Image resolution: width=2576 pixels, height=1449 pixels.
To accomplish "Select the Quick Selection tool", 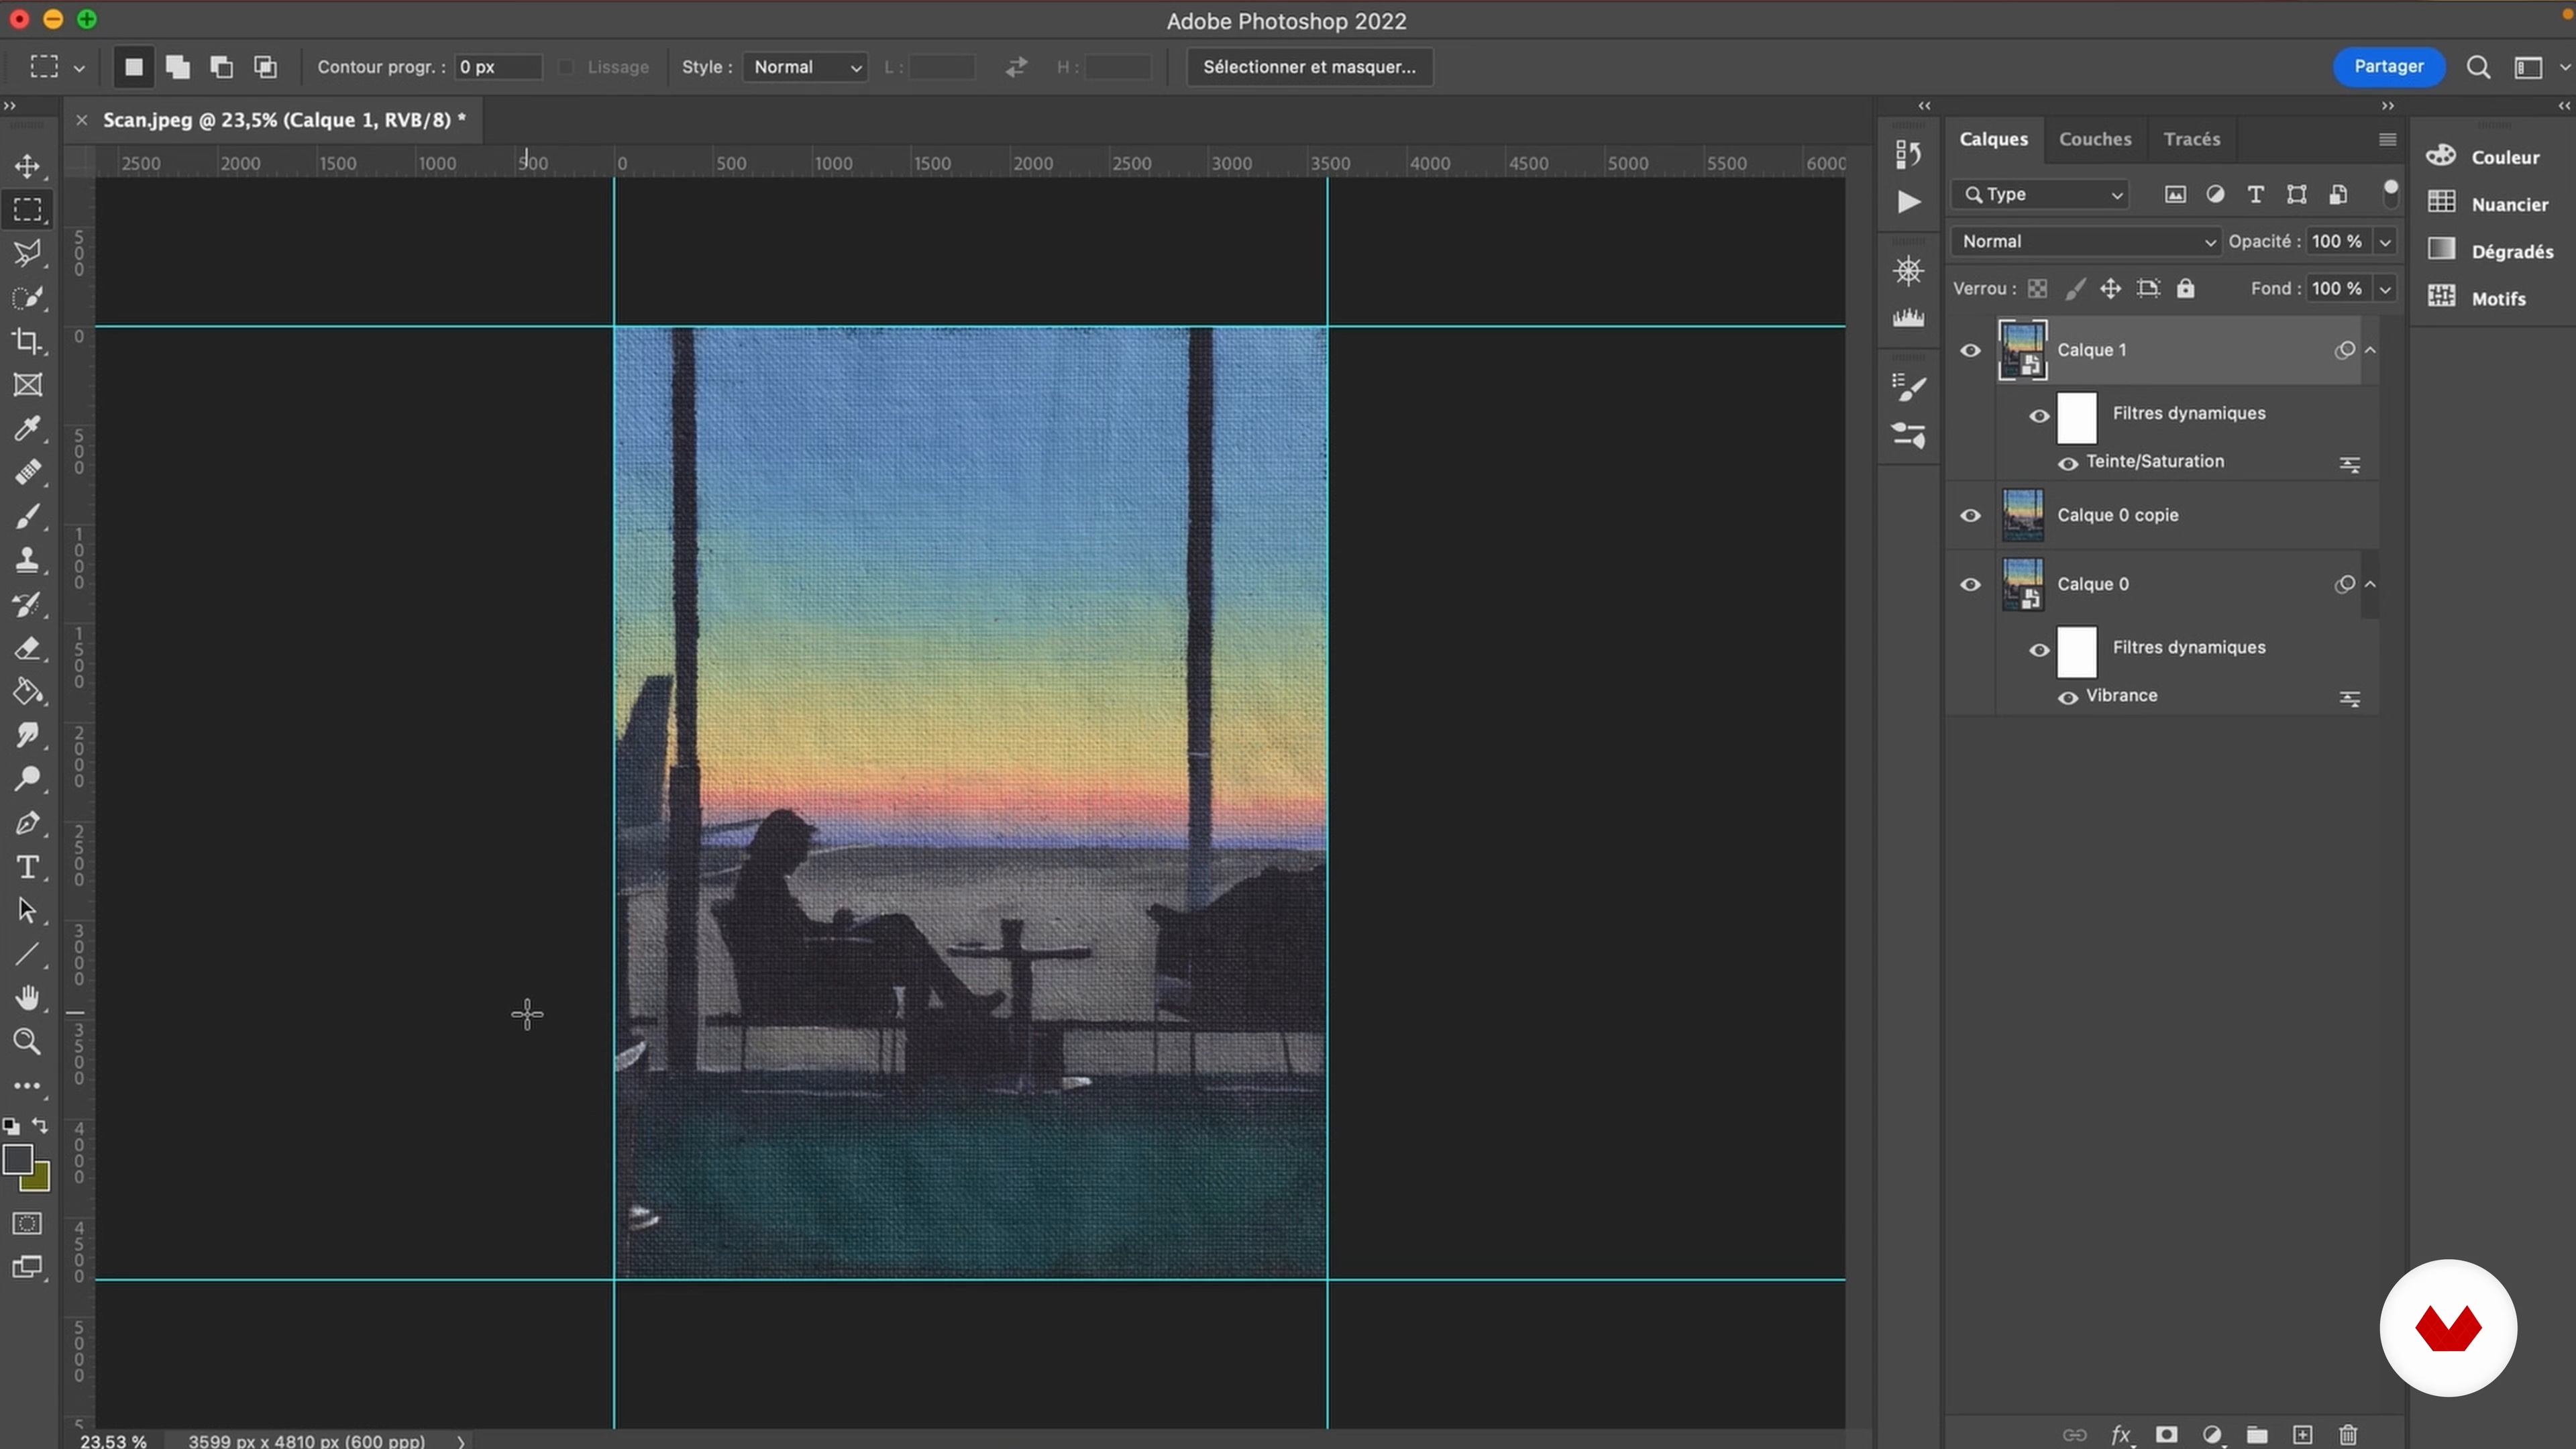I will [27, 297].
